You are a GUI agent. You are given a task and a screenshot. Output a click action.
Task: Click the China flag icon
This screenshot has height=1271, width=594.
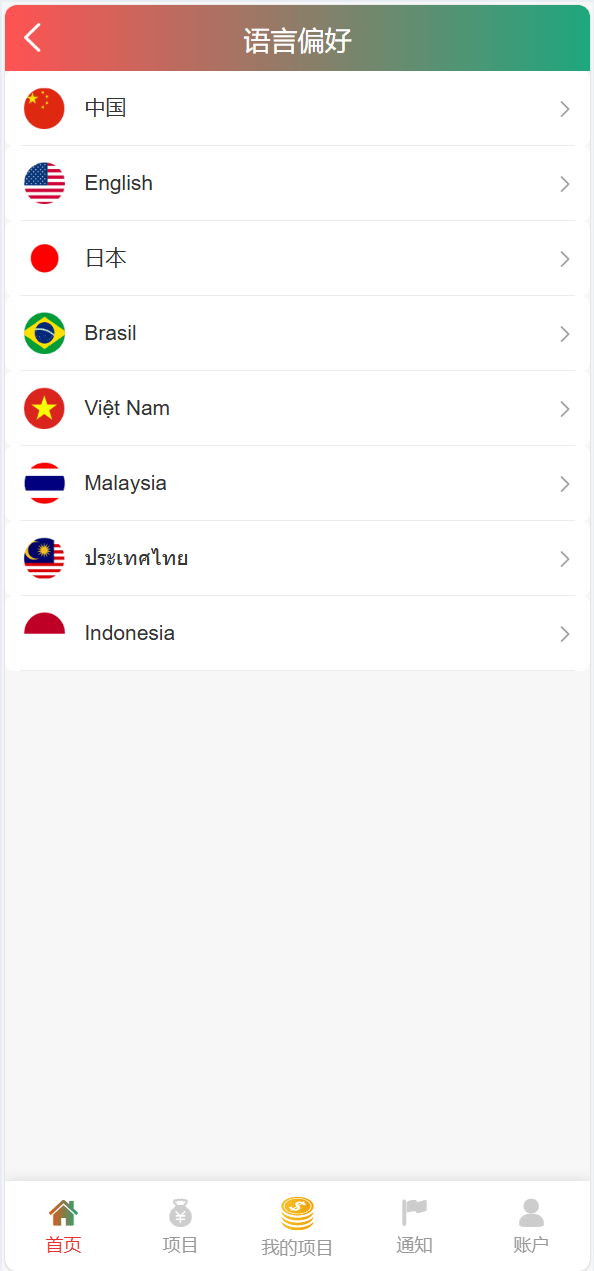(44, 108)
